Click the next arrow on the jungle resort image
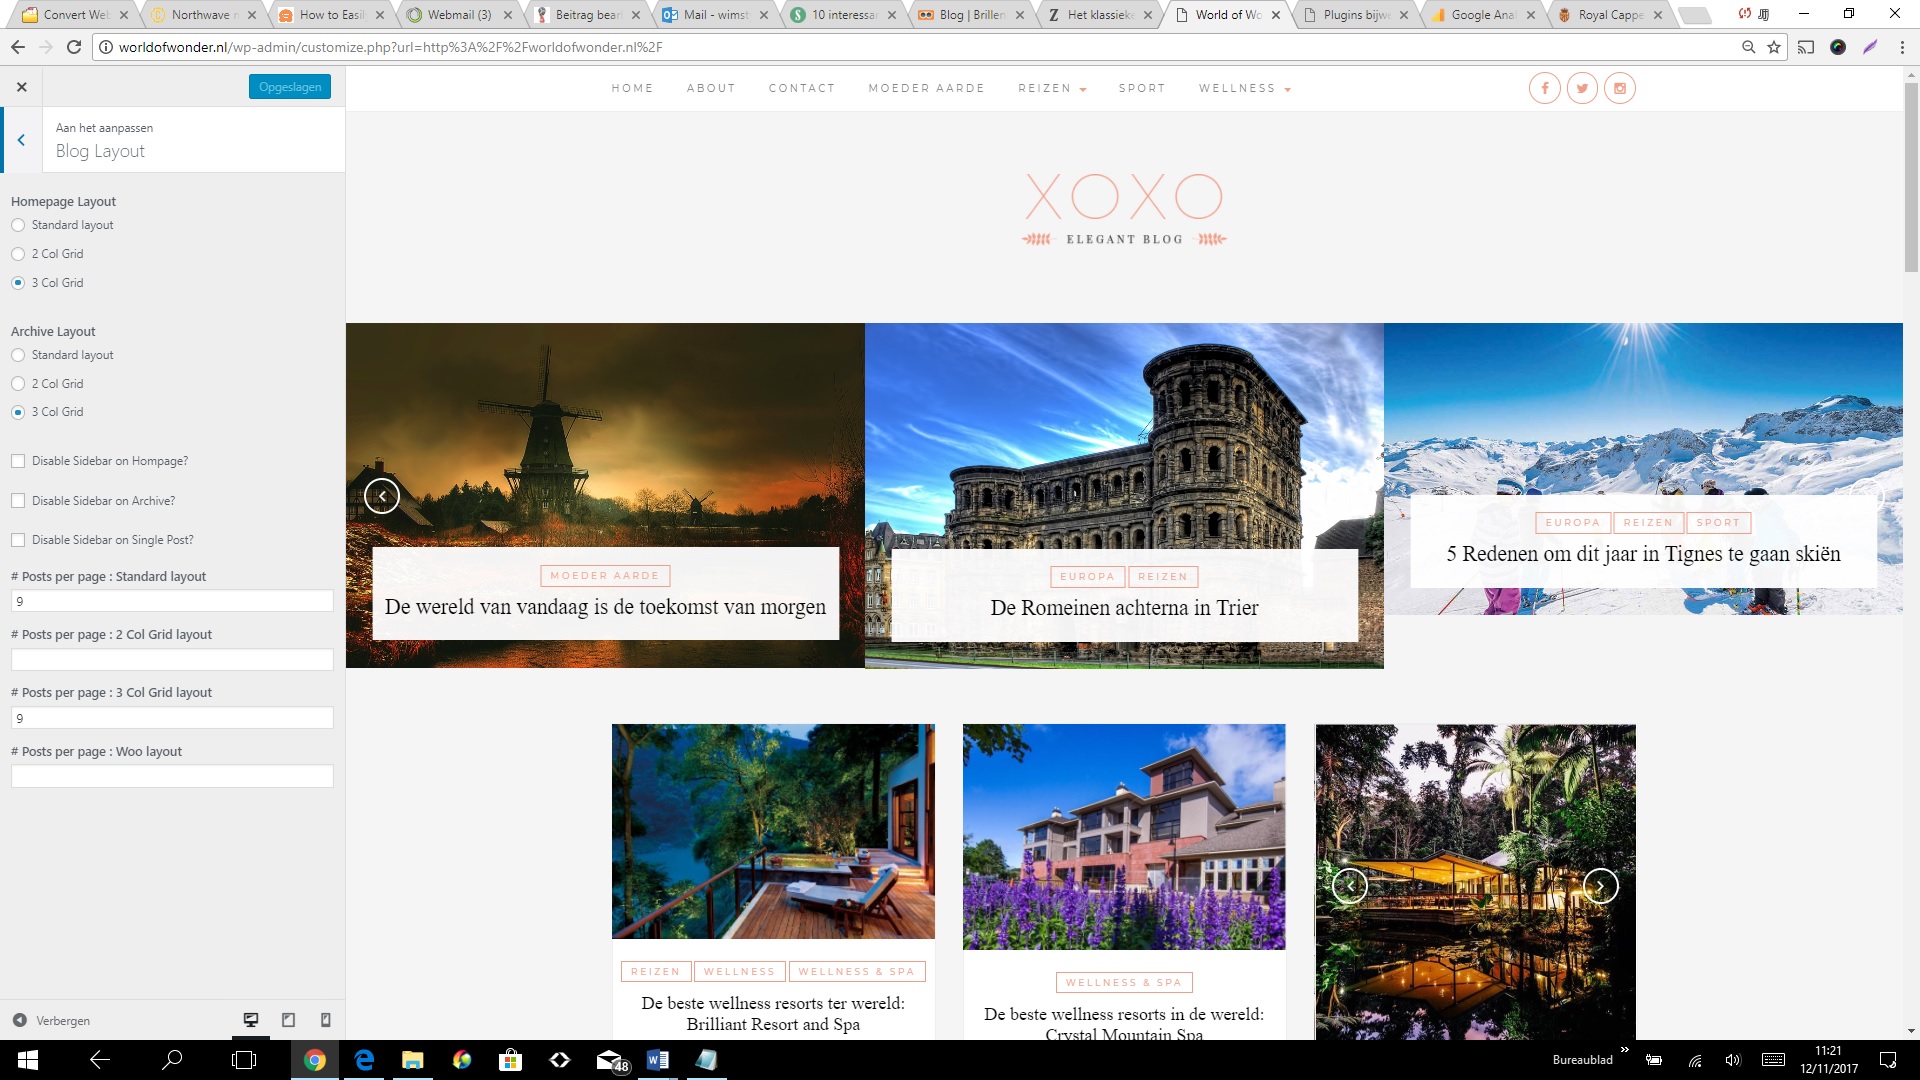Image resolution: width=1920 pixels, height=1080 pixels. 1600,886
